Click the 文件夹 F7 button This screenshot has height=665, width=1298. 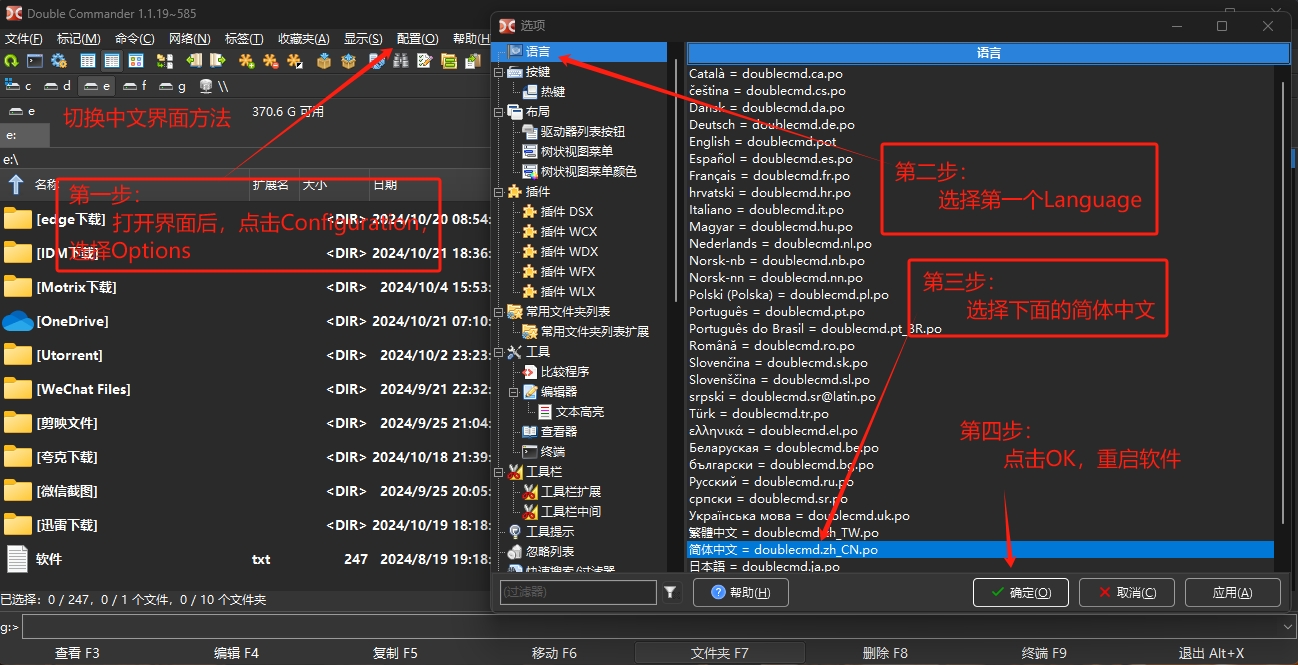[x=720, y=653]
